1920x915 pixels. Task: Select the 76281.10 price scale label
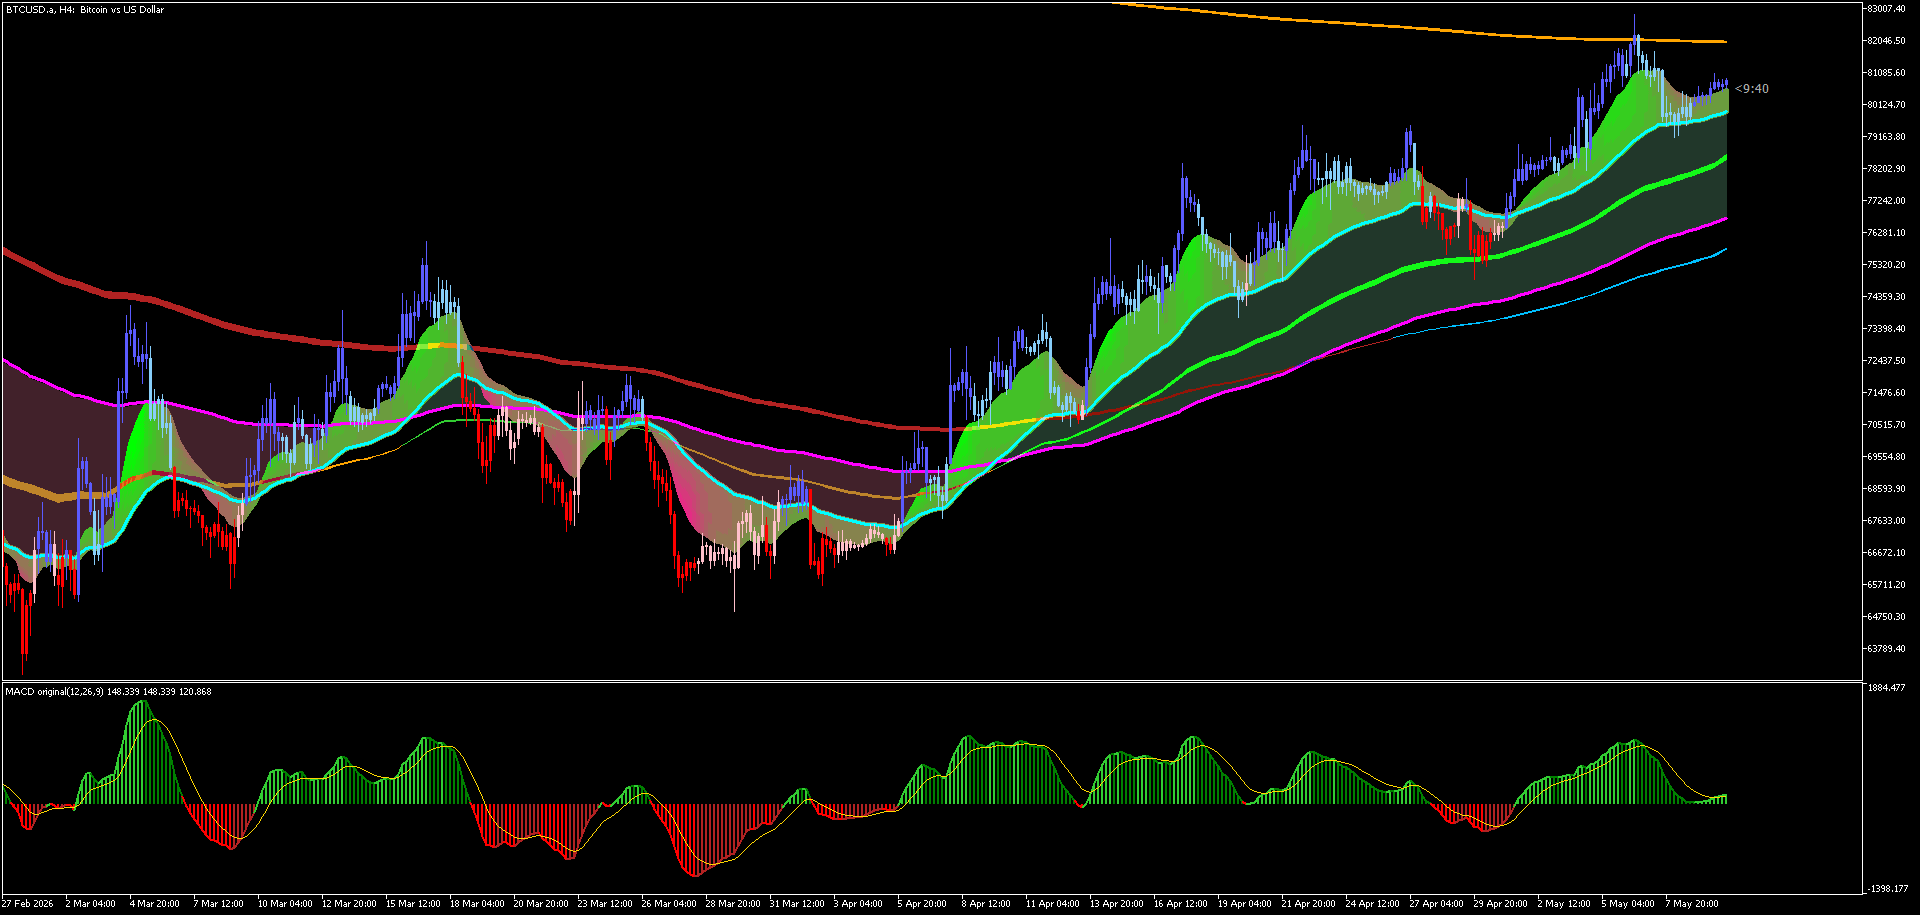[1886, 233]
